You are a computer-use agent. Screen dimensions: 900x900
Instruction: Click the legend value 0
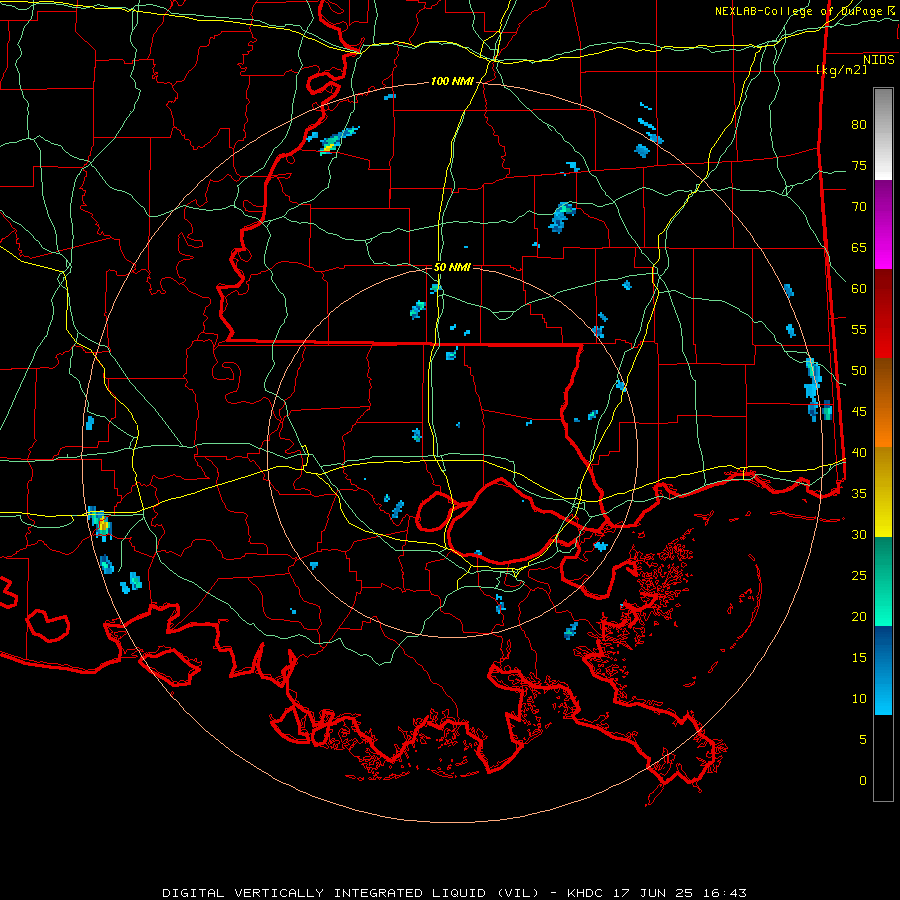(863, 781)
